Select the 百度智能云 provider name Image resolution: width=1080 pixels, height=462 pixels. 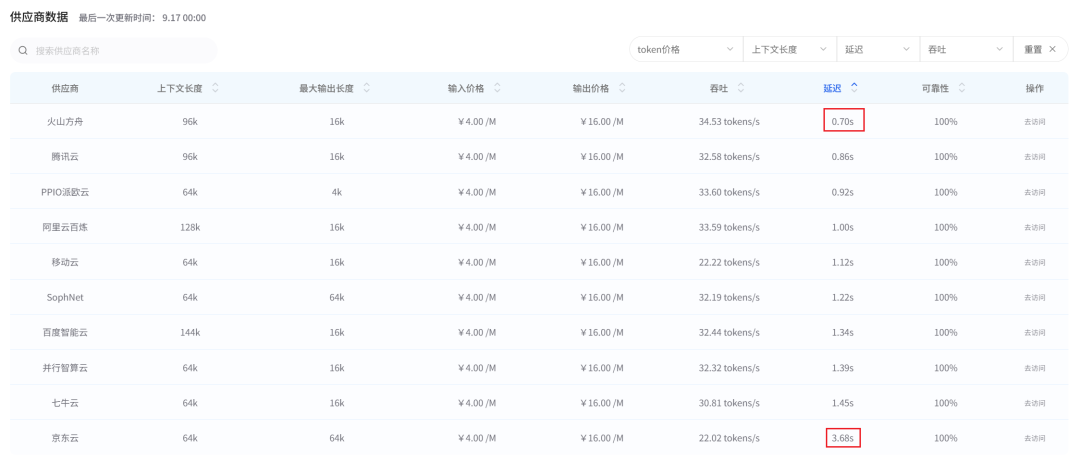[65, 333]
